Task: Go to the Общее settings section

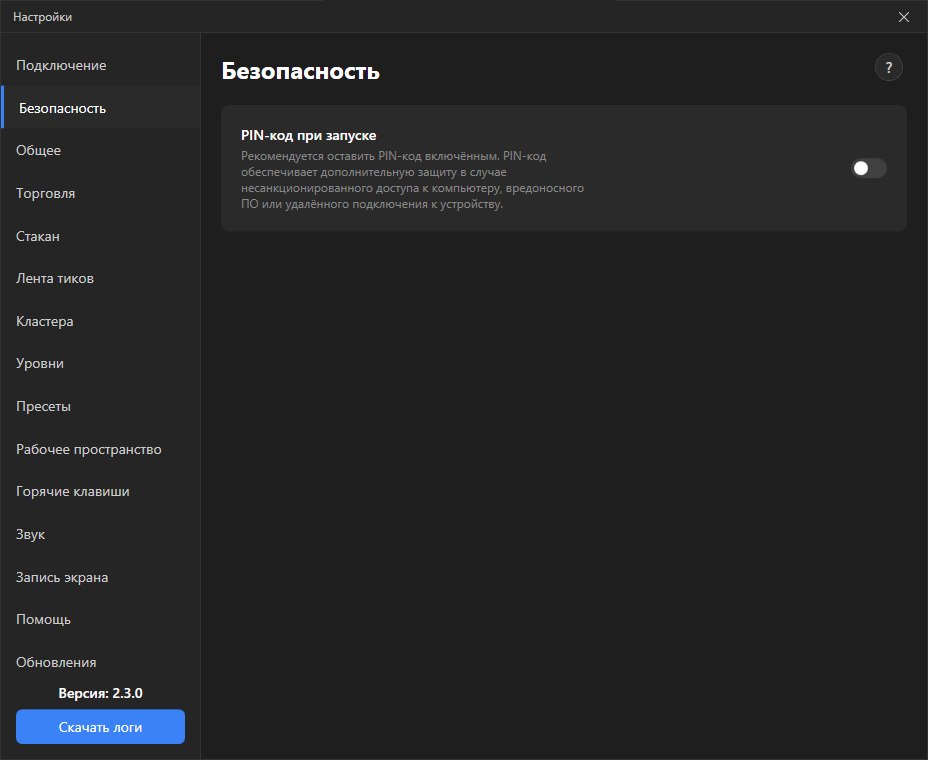Action: (x=101, y=150)
